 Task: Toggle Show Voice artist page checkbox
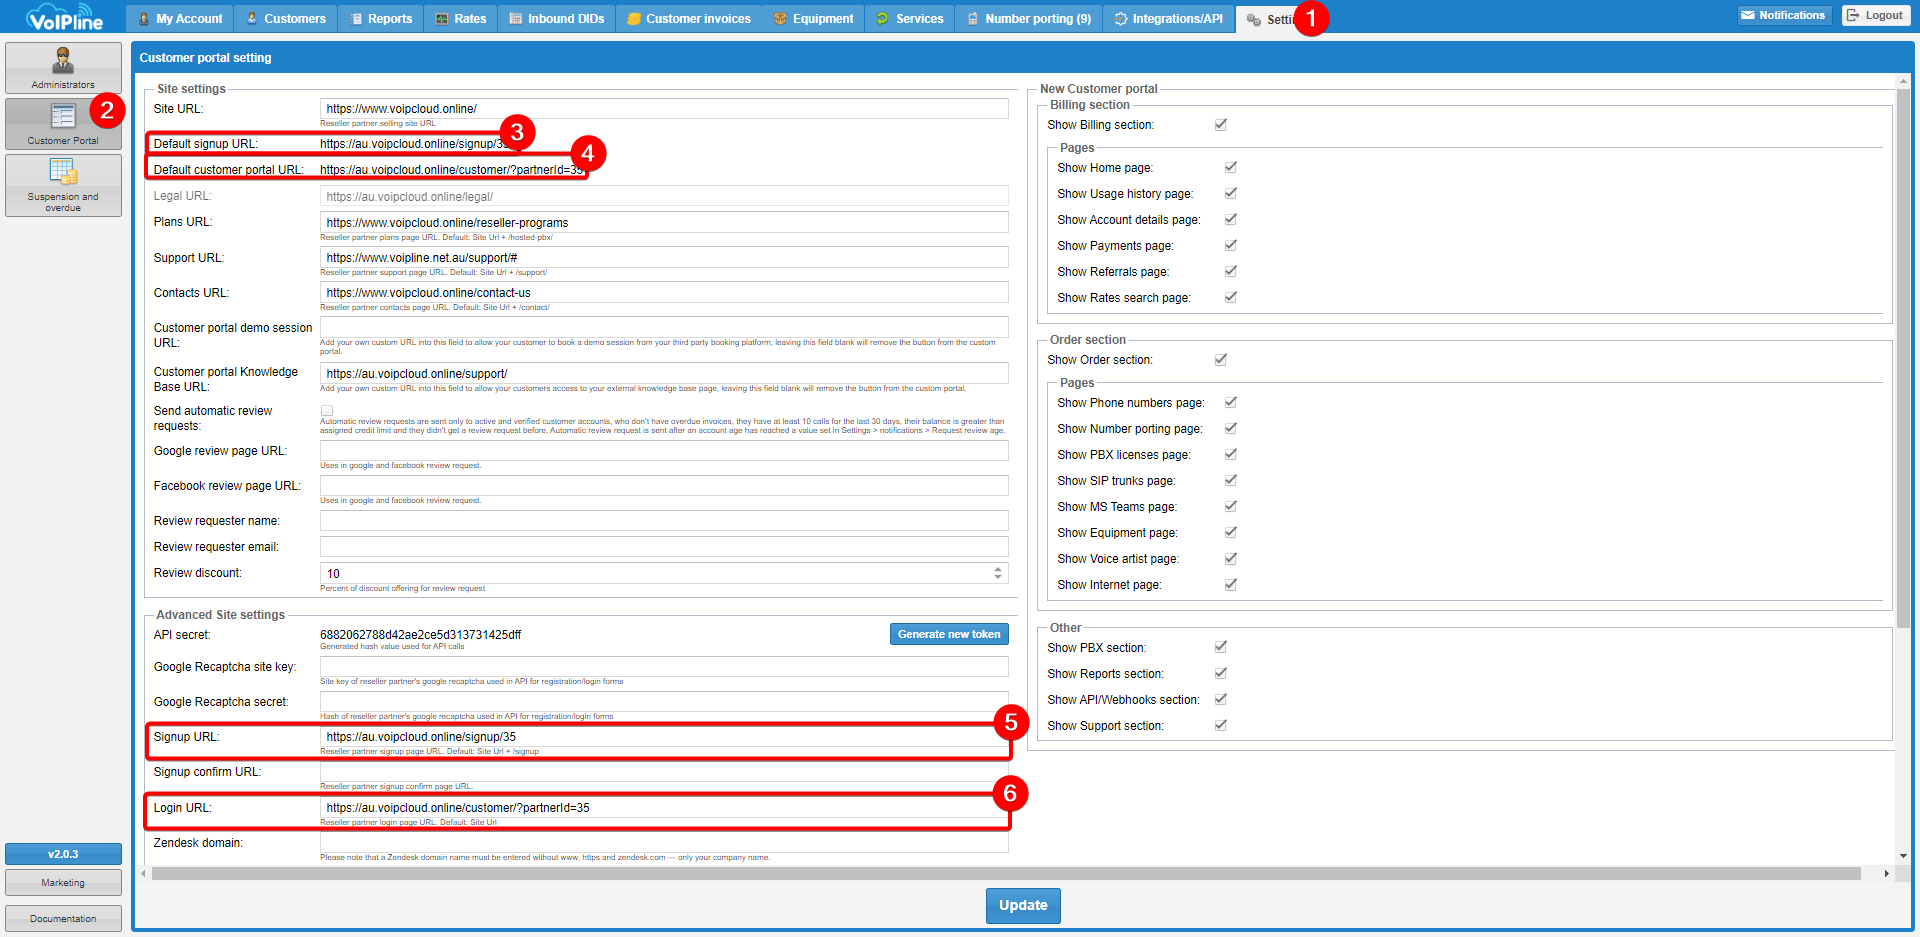tap(1231, 559)
